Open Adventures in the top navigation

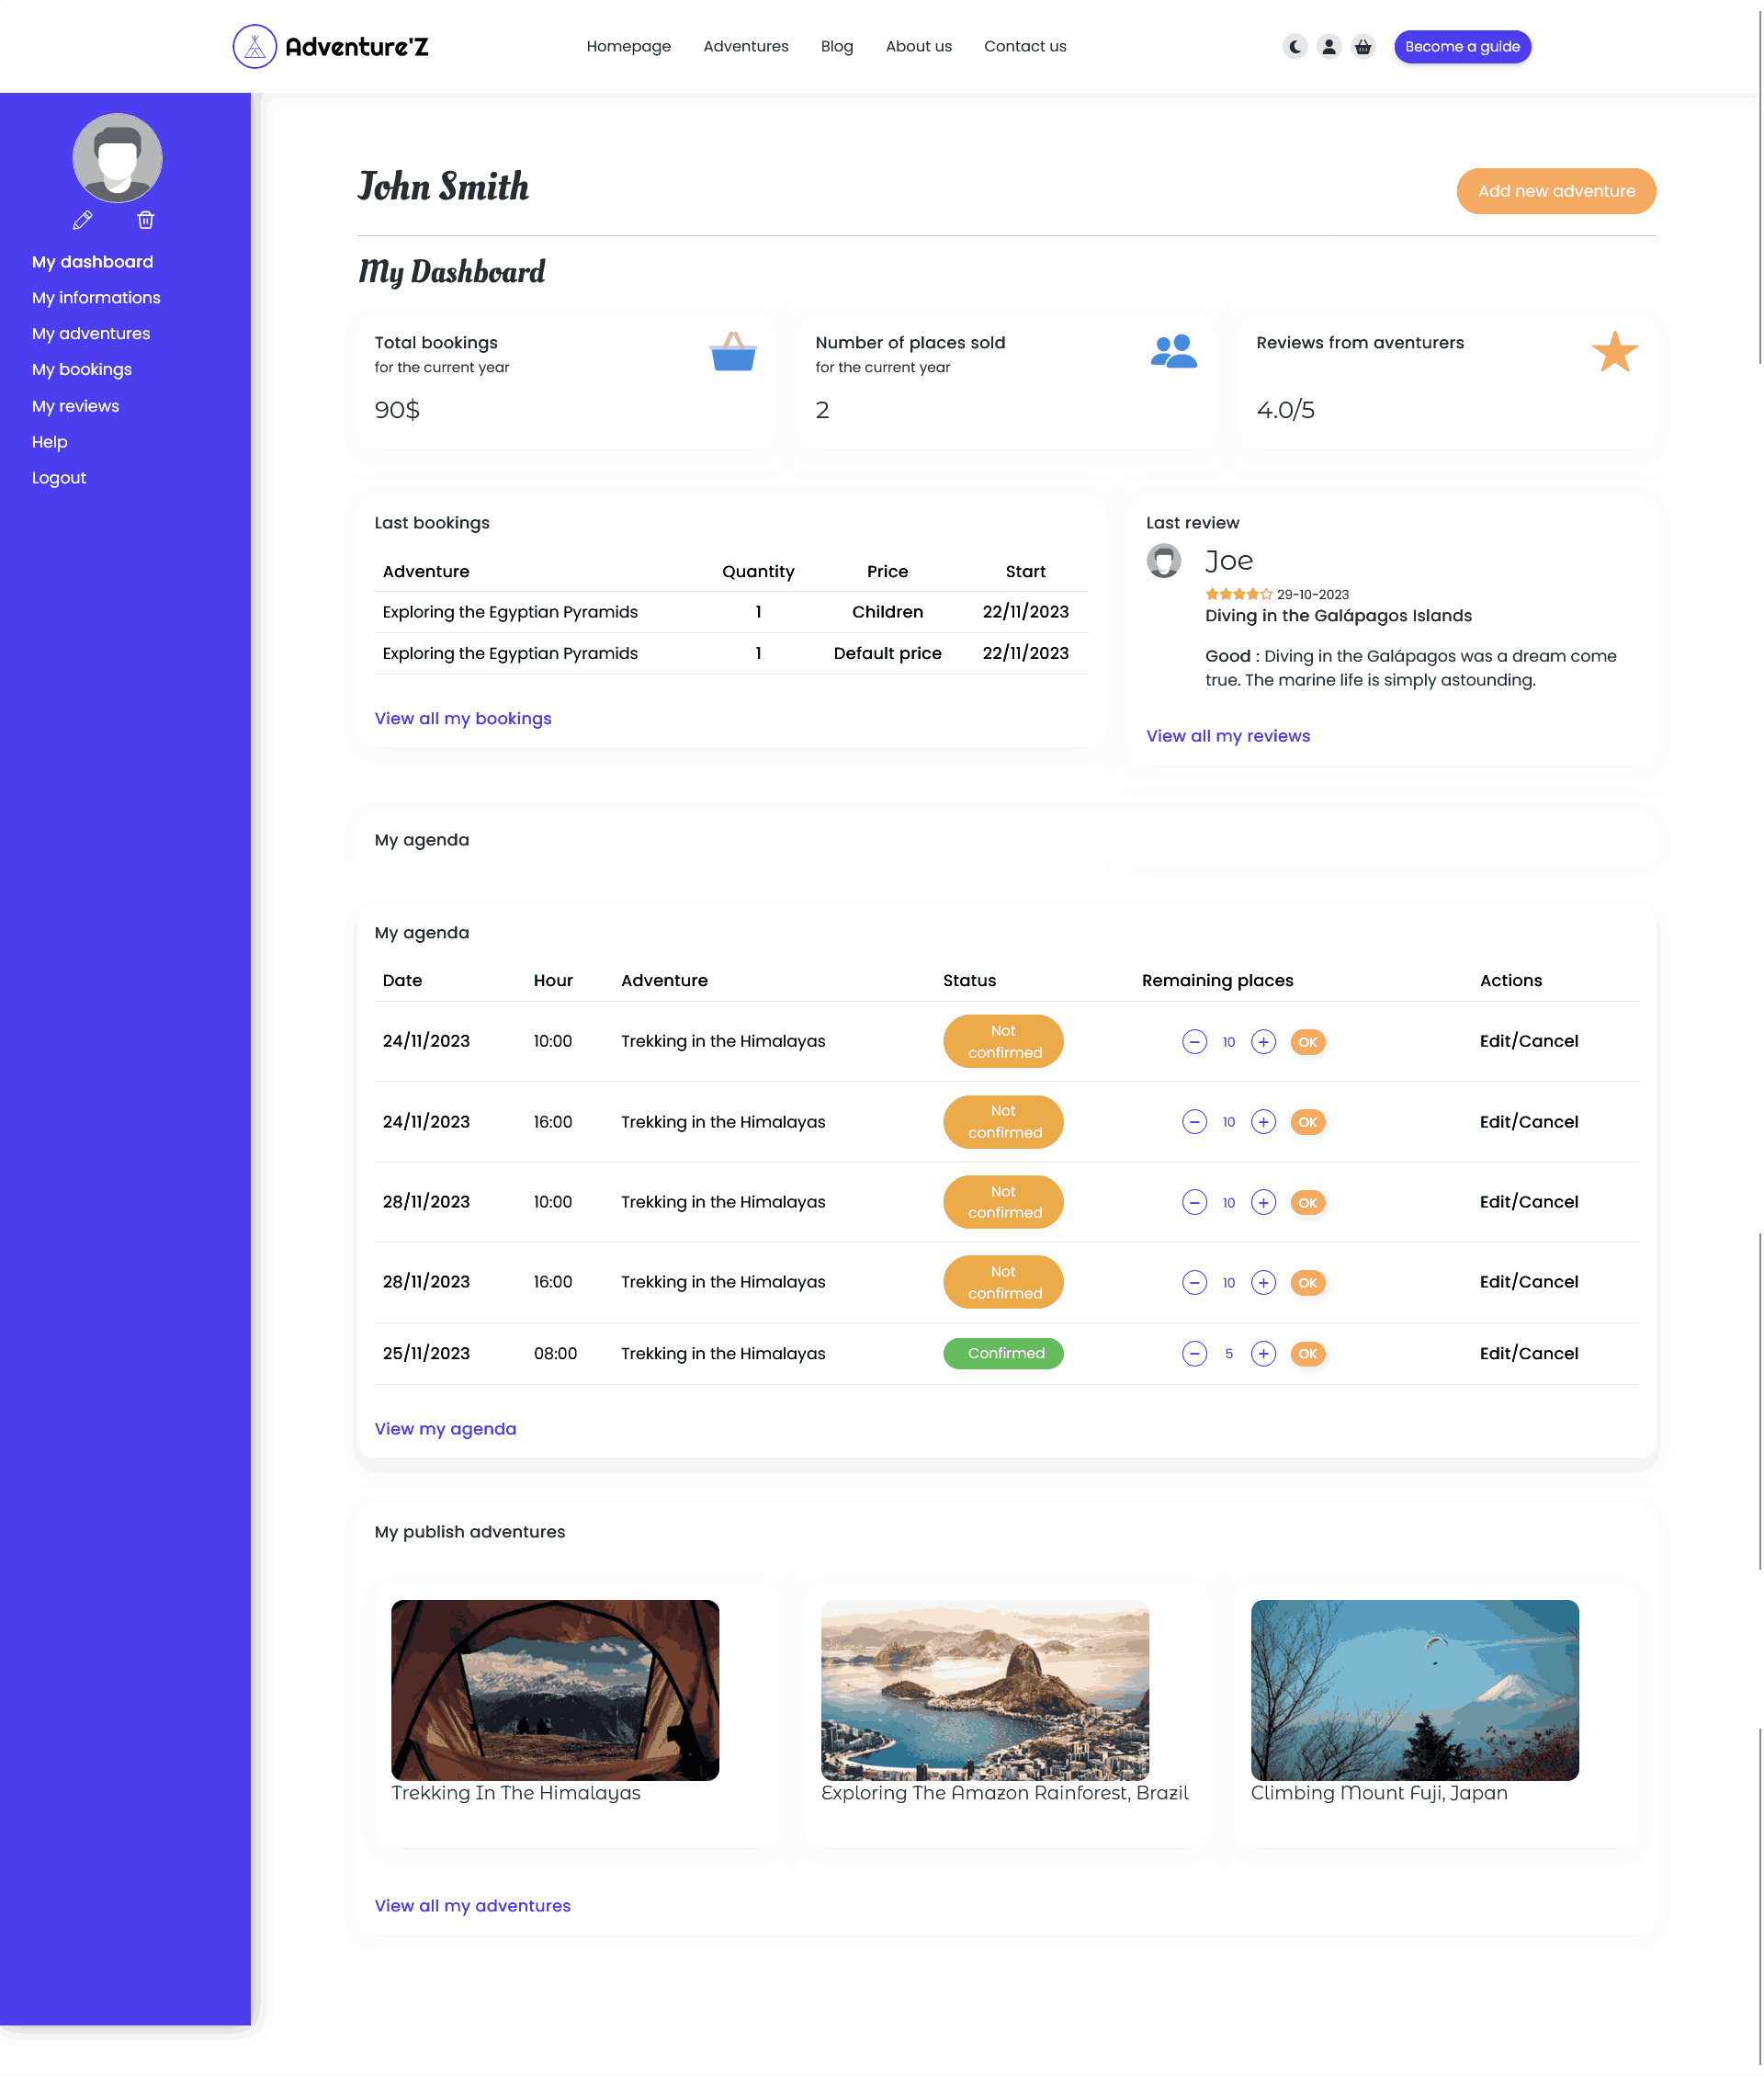click(745, 46)
